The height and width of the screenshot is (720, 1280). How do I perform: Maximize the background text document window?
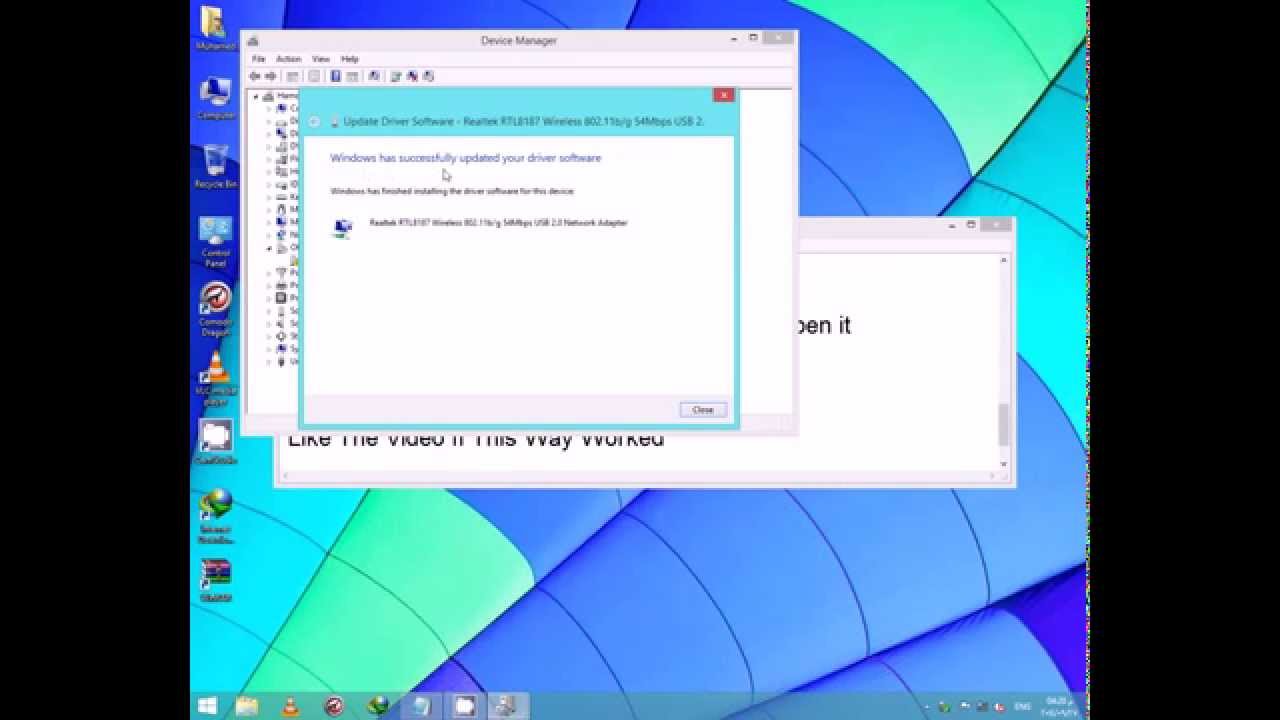(x=971, y=226)
